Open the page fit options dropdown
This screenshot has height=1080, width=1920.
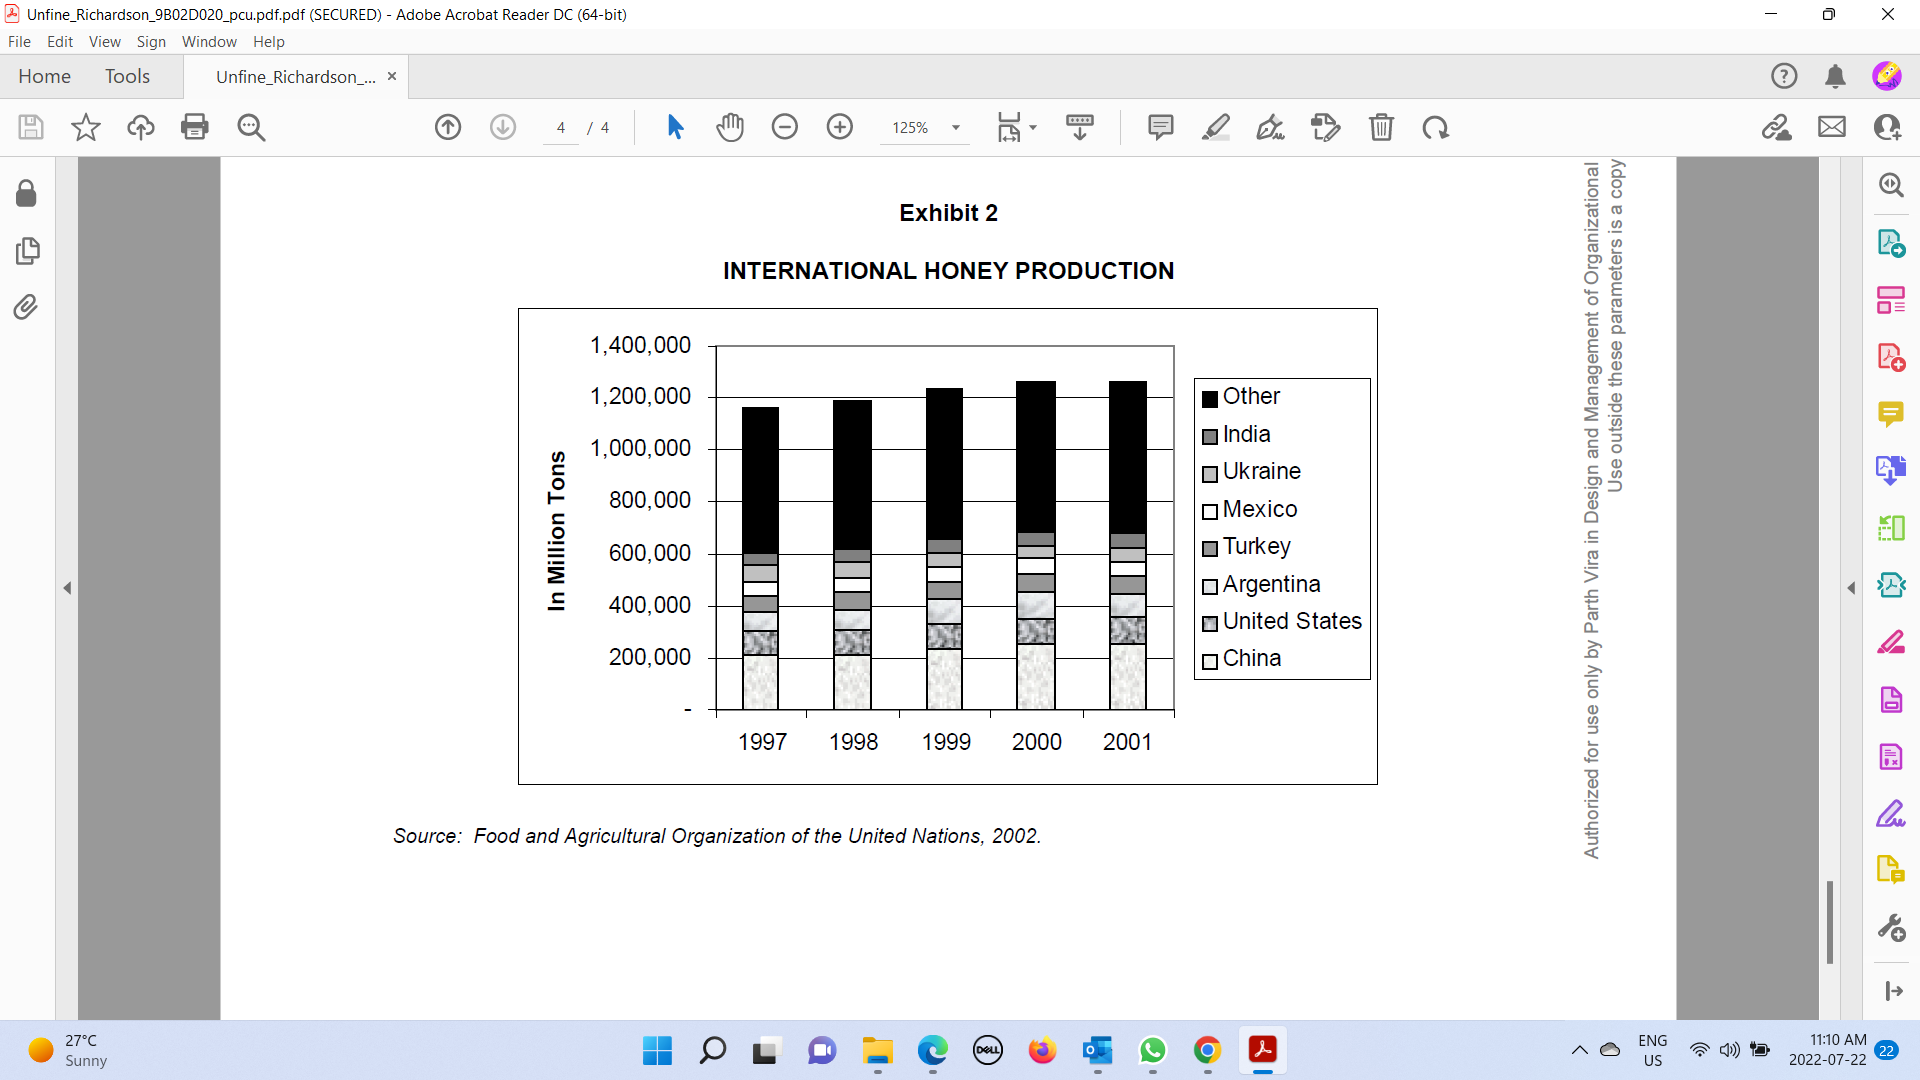1032,127
